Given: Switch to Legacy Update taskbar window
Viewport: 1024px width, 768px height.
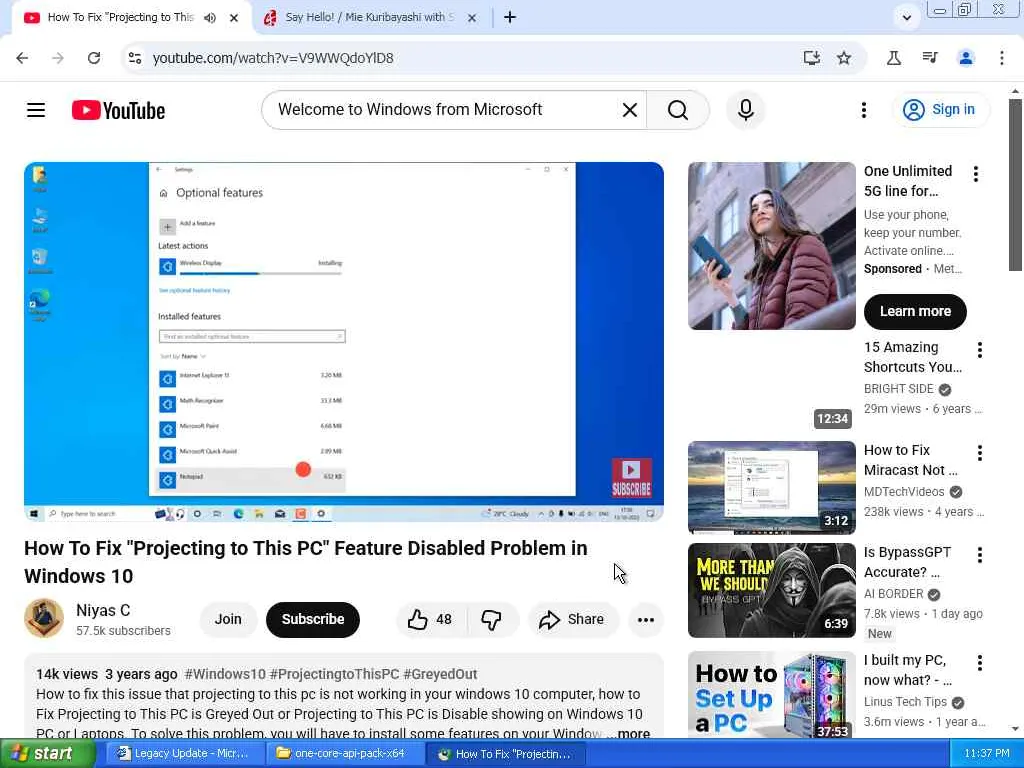Looking at the screenshot, I should [x=185, y=754].
